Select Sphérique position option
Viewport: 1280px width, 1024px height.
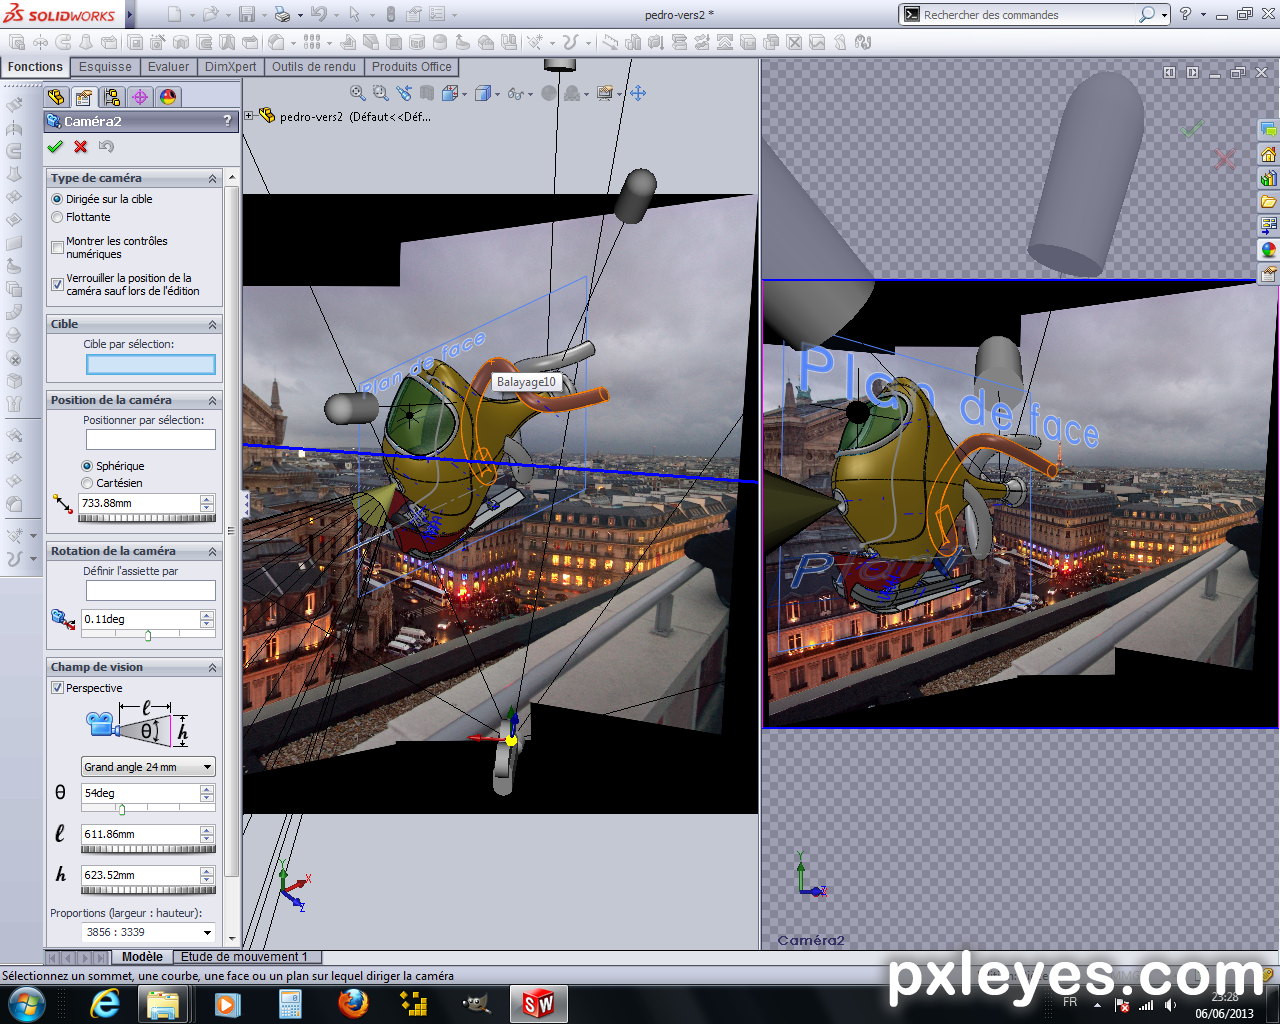[87, 466]
